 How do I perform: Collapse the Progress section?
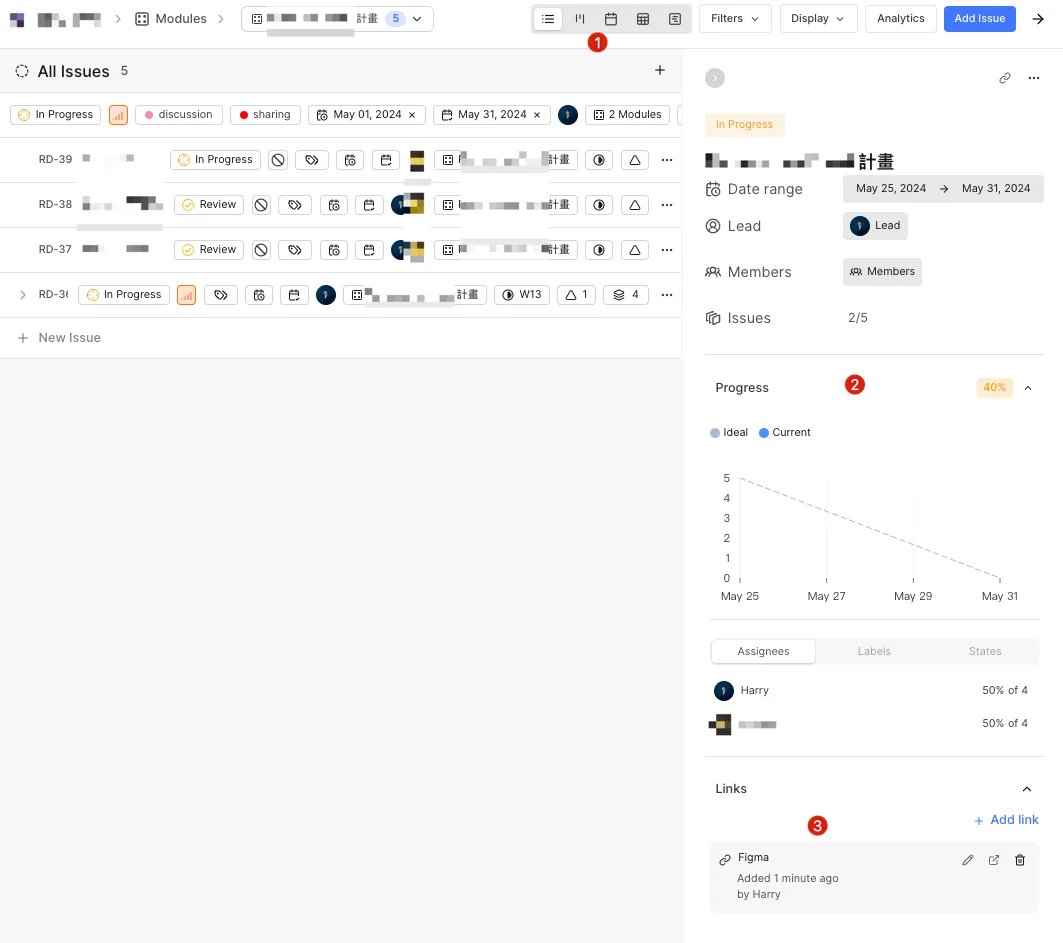(x=1027, y=388)
